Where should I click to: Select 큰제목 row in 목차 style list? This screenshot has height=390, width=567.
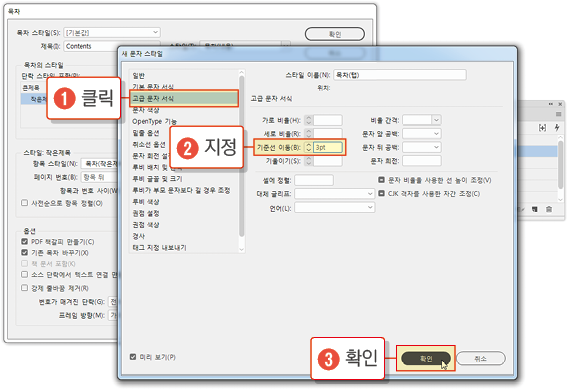[31, 87]
